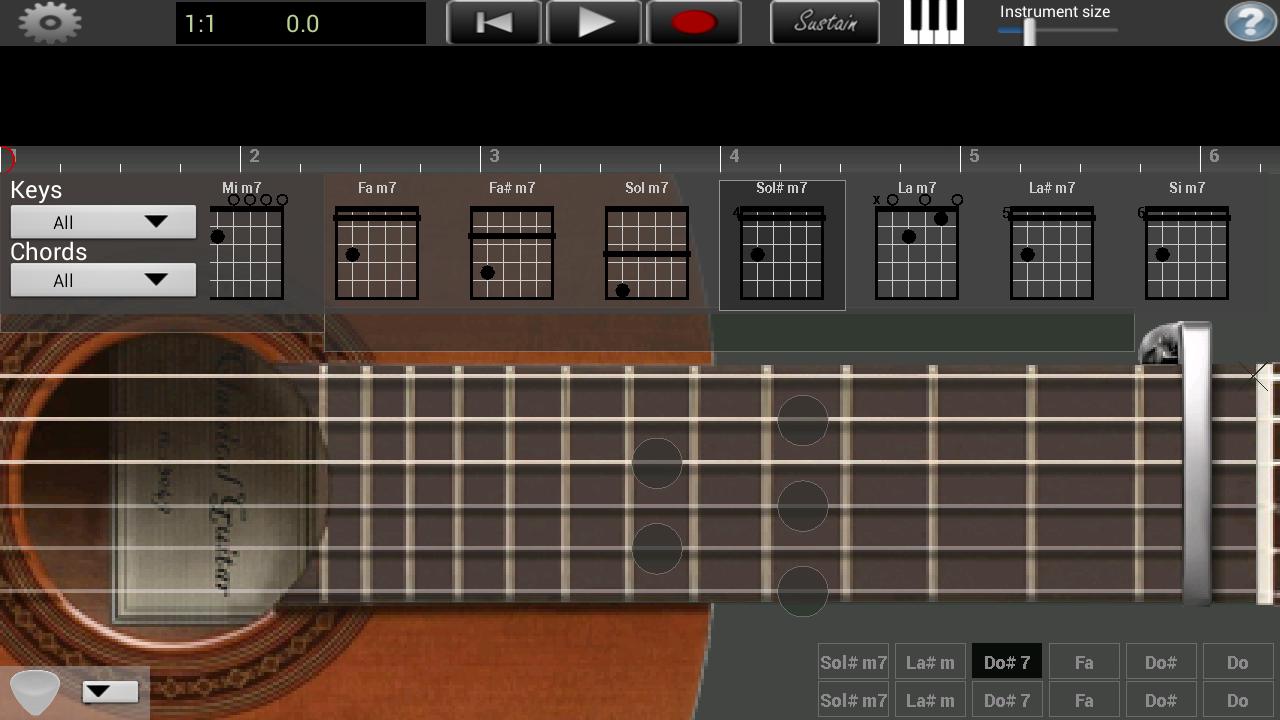Open the help question mark icon
The width and height of the screenshot is (1280, 720).
click(x=1250, y=22)
